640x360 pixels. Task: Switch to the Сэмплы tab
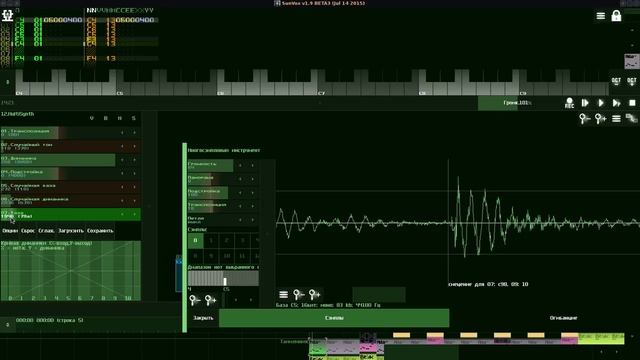point(334,318)
